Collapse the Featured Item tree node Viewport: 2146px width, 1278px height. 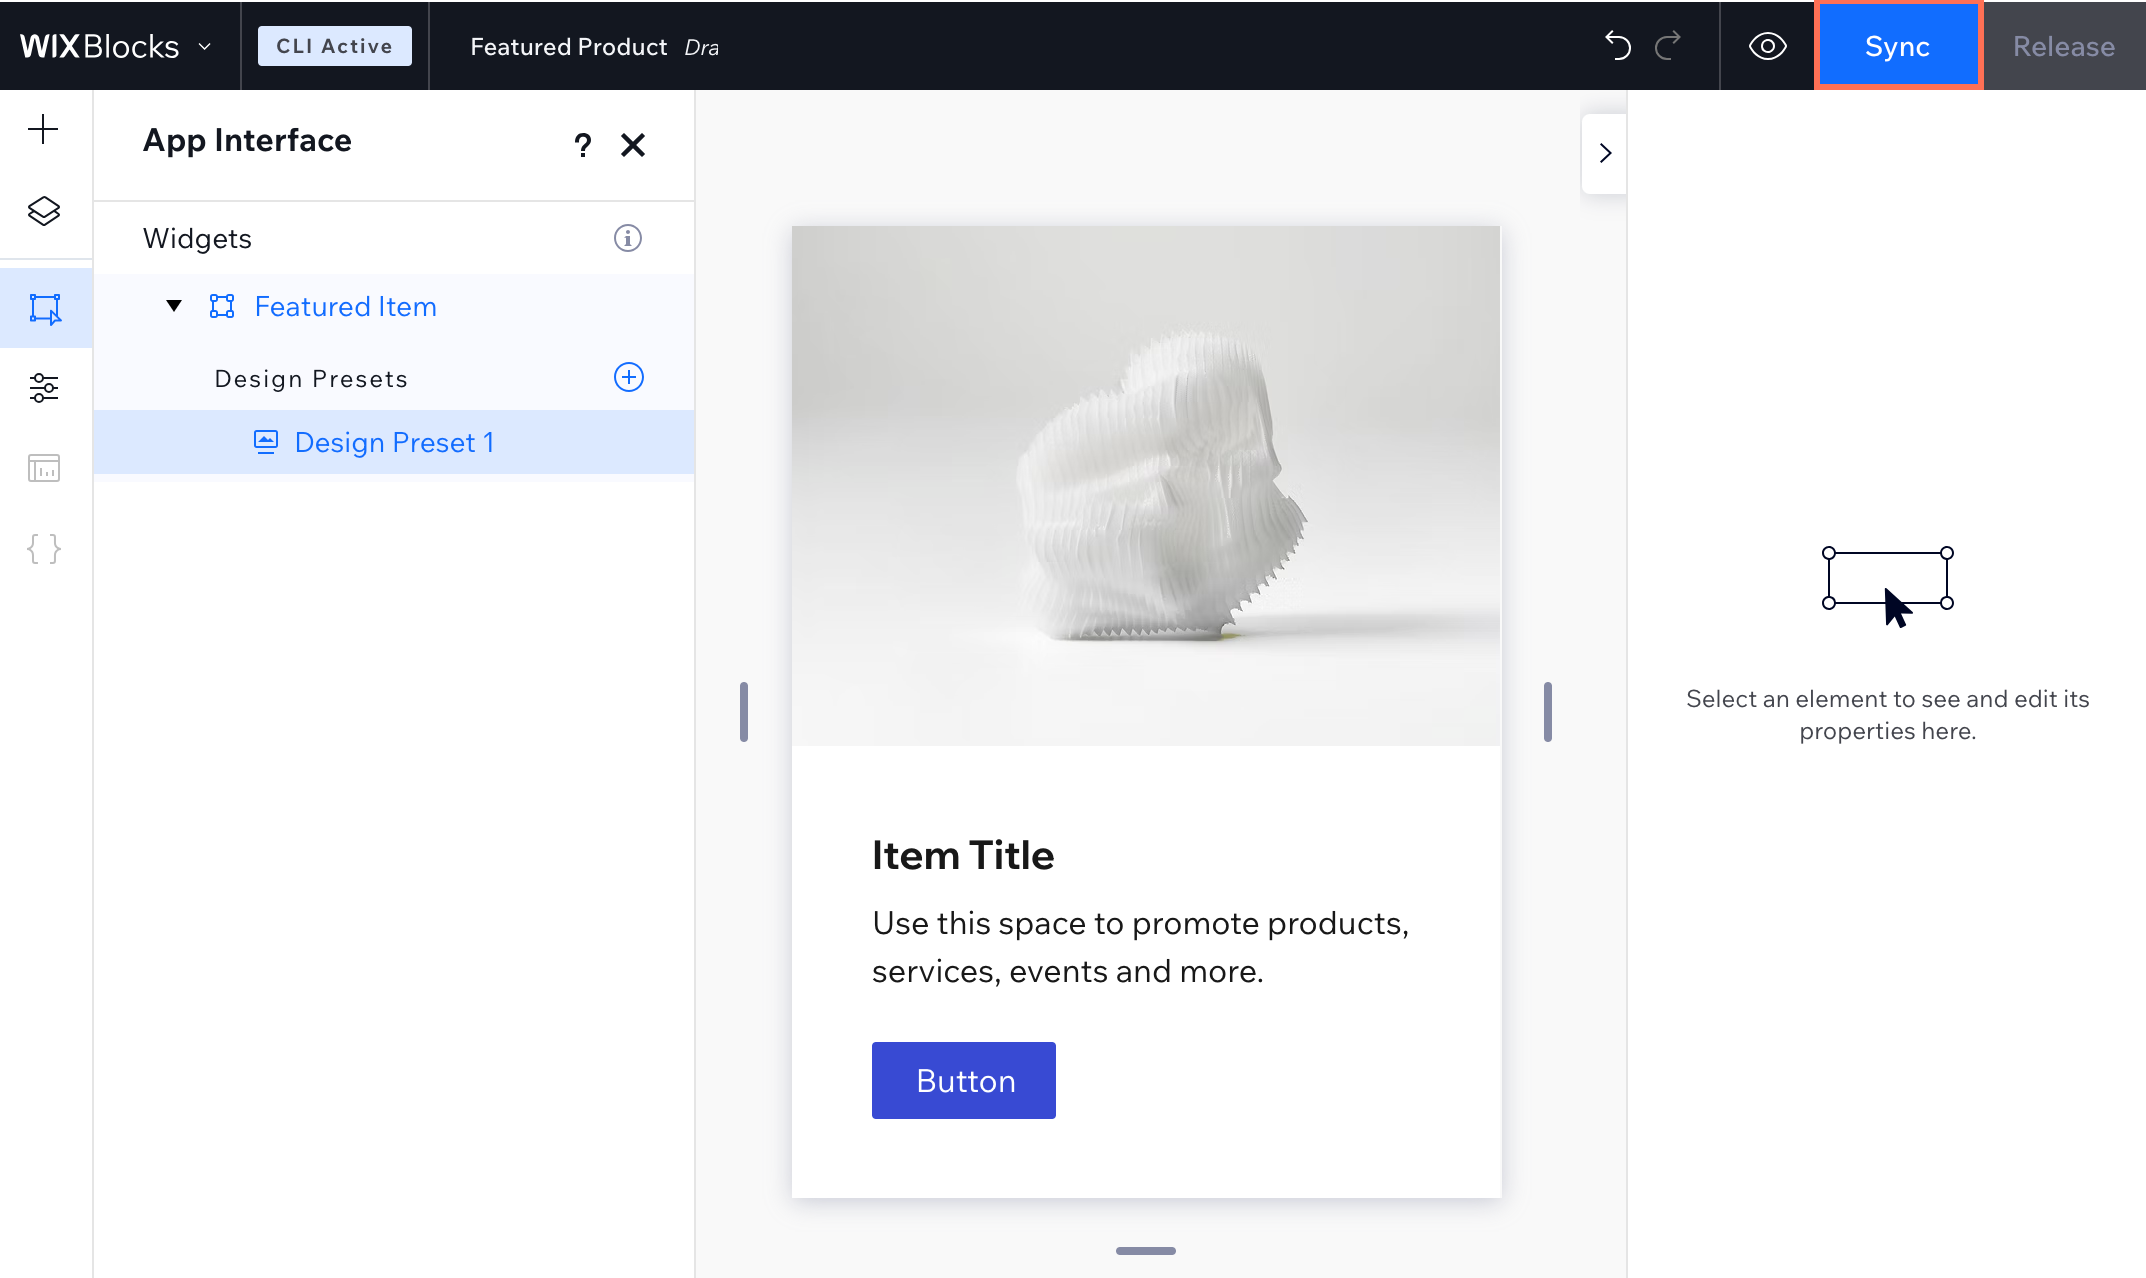point(174,306)
